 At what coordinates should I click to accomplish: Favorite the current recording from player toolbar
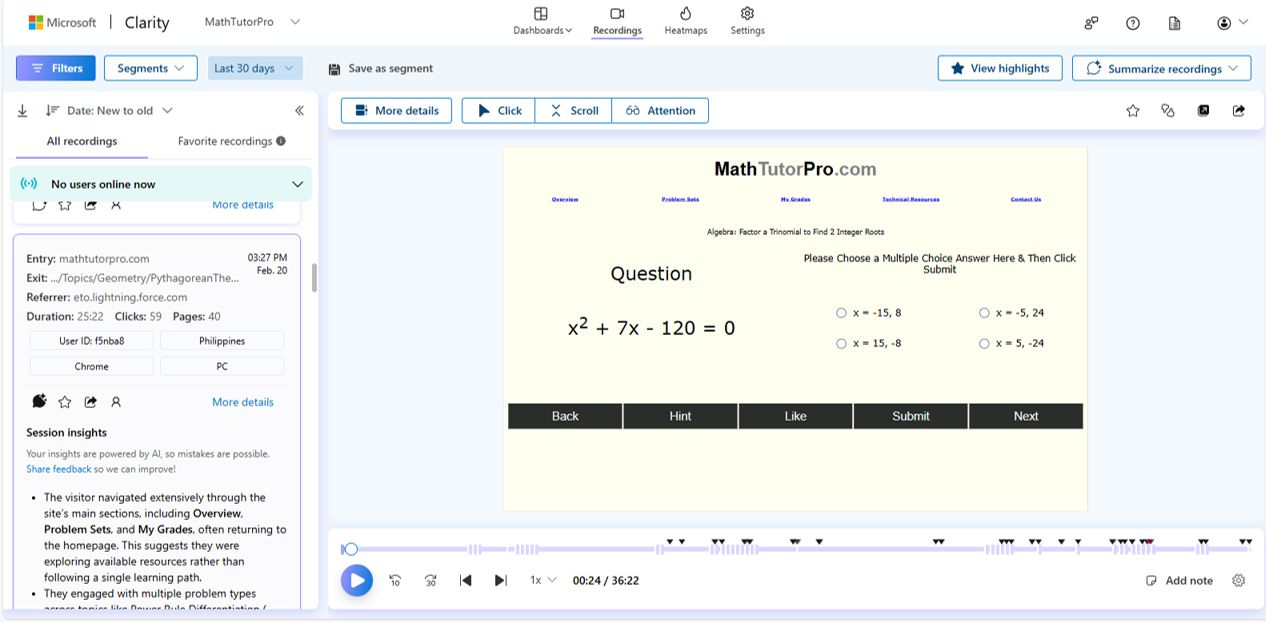pyautogui.click(x=1133, y=111)
